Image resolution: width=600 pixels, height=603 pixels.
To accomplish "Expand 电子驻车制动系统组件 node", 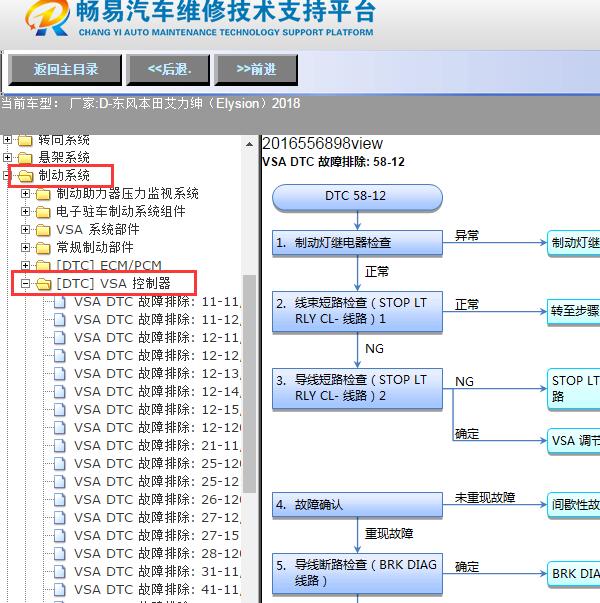I will pos(25,212).
